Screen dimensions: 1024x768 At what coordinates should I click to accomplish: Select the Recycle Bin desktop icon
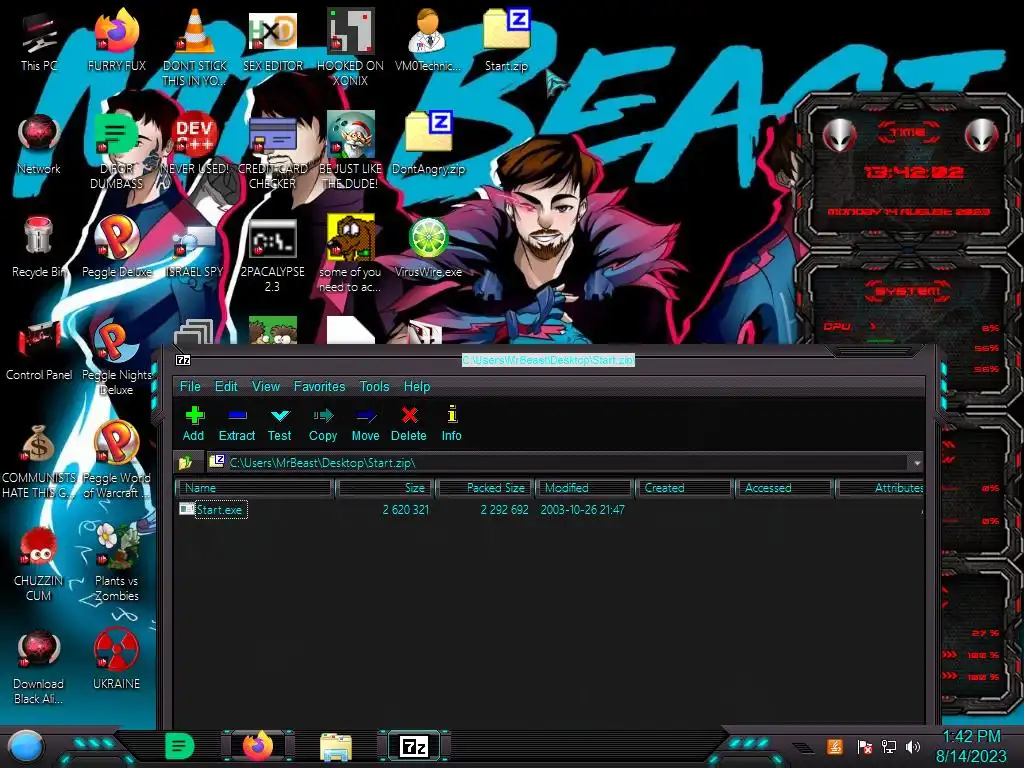[39, 247]
